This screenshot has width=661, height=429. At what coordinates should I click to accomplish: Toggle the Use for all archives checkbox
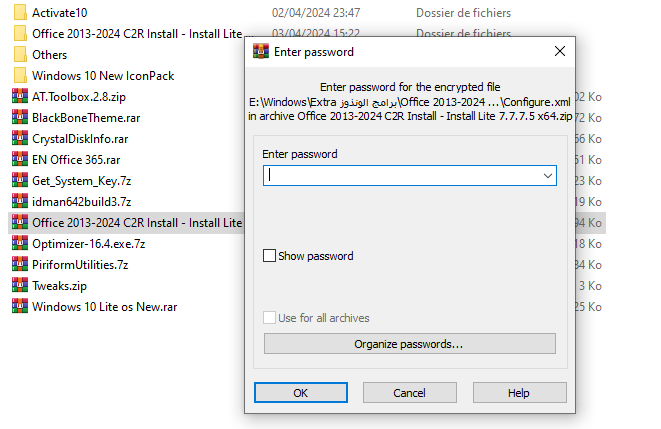(x=269, y=318)
